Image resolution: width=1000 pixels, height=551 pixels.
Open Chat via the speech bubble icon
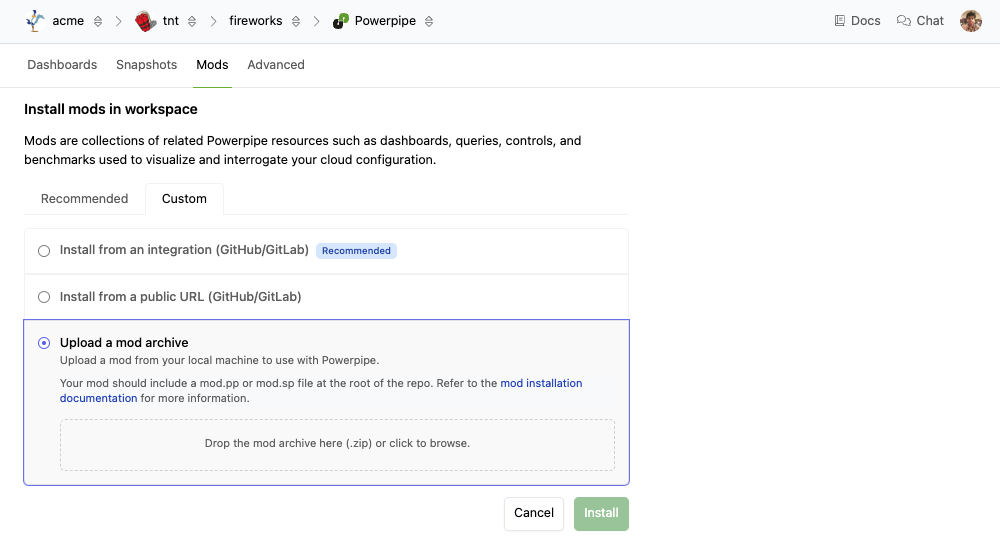pos(904,21)
